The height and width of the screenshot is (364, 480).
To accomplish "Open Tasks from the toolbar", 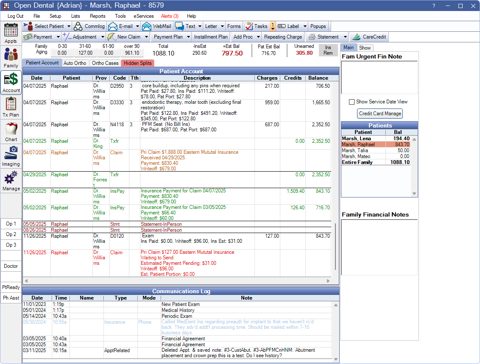I will (256, 26).
